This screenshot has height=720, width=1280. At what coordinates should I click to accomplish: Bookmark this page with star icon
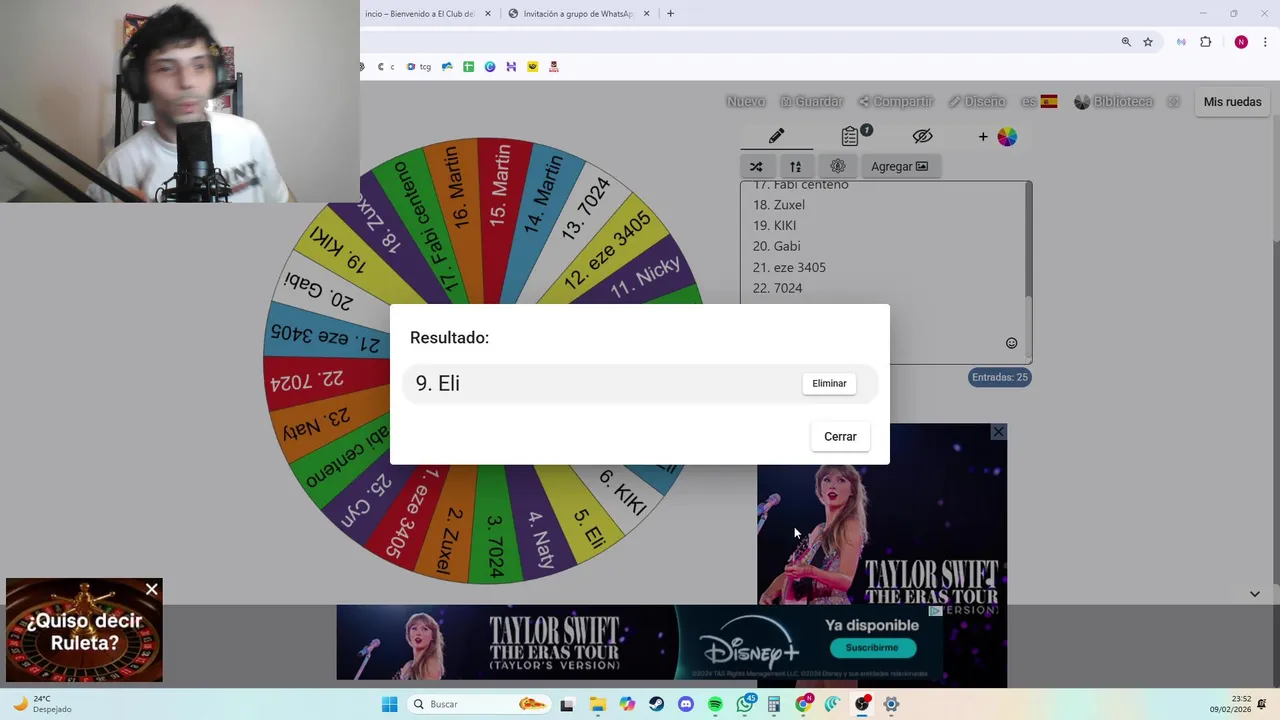(1148, 42)
